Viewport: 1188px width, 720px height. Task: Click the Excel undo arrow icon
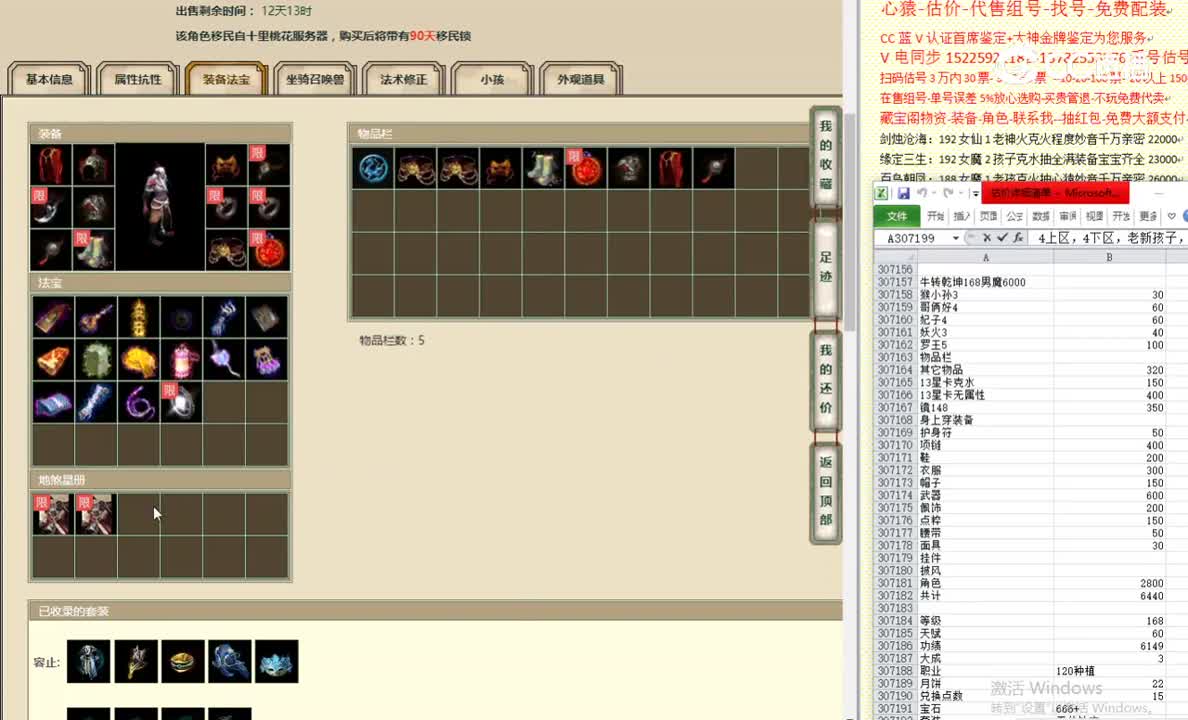coord(925,193)
